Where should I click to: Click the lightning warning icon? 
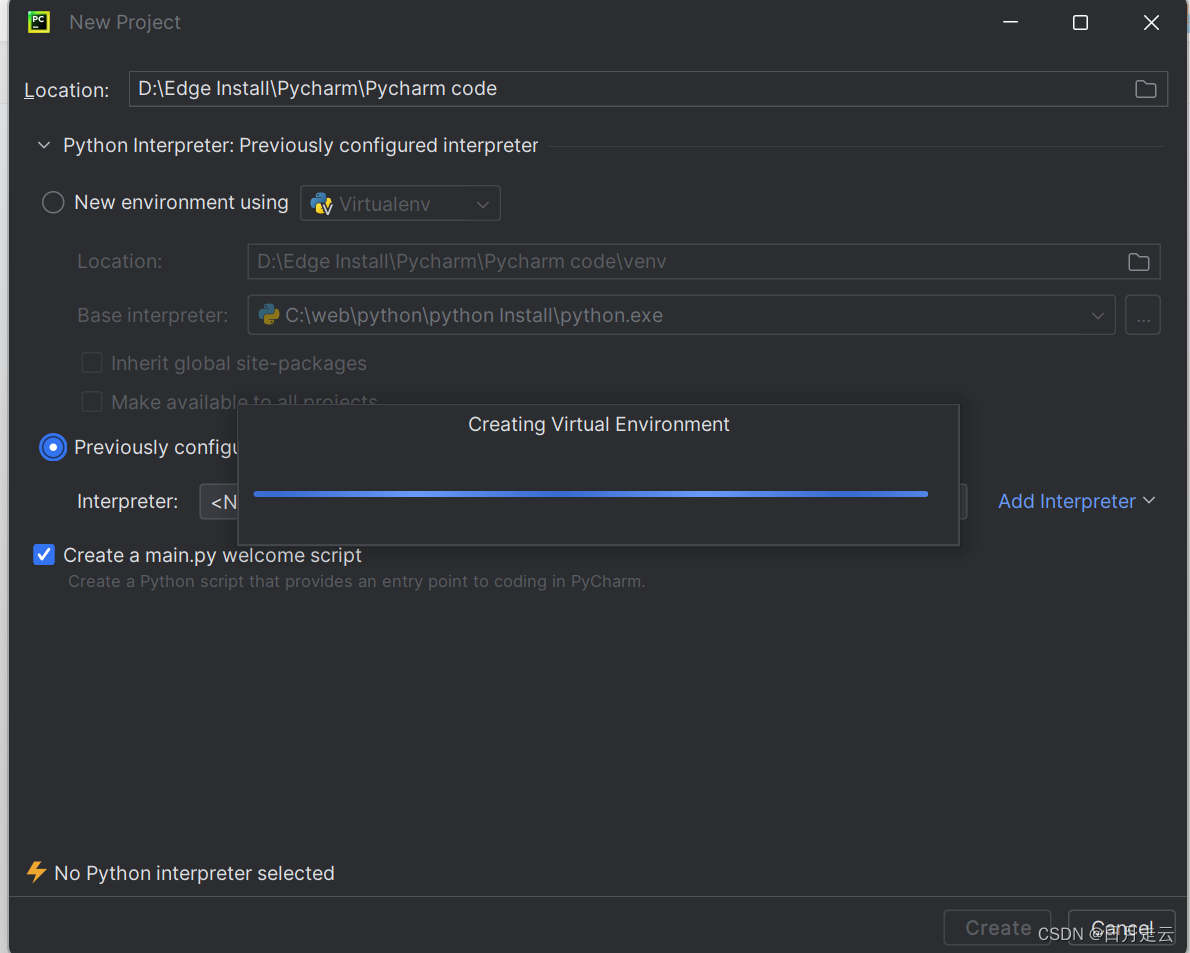click(x=36, y=872)
